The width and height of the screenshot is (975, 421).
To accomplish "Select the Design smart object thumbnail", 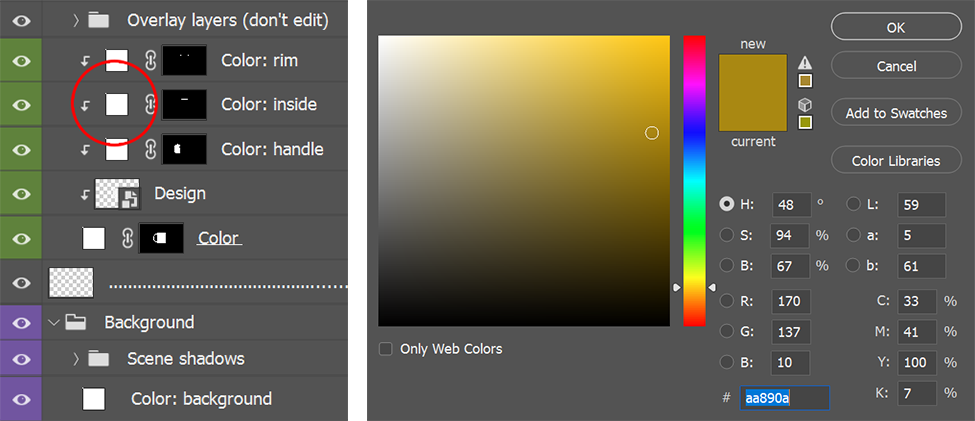I will click(x=117, y=194).
